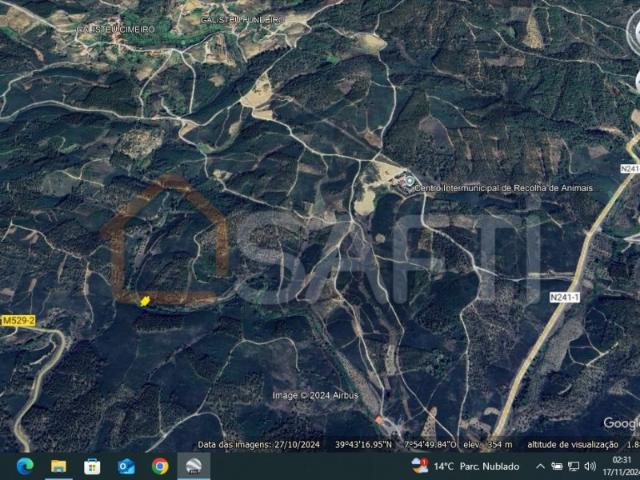Click the Google logo in bottom corner
Screen dimensions: 640x480
(621, 424)
